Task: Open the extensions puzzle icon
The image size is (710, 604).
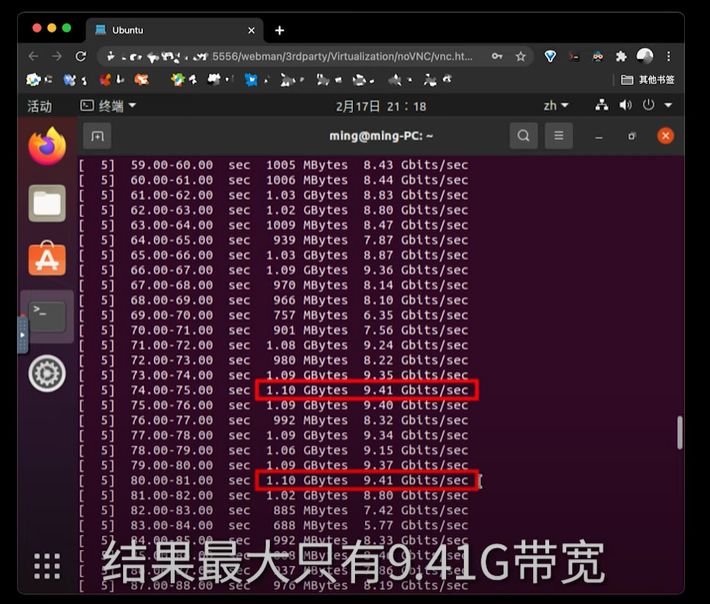Action: point(621,57)
